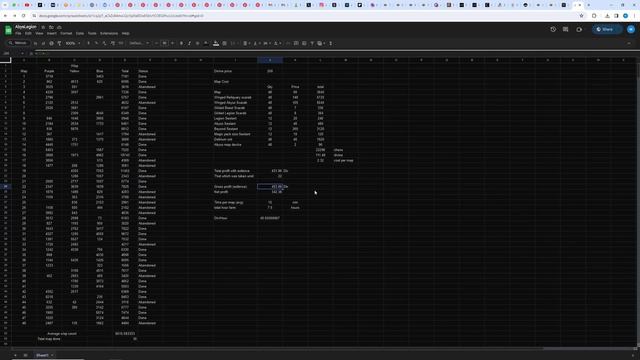Open Chrome downloads
The image size is (640, 360).
[x=607, y=16]
